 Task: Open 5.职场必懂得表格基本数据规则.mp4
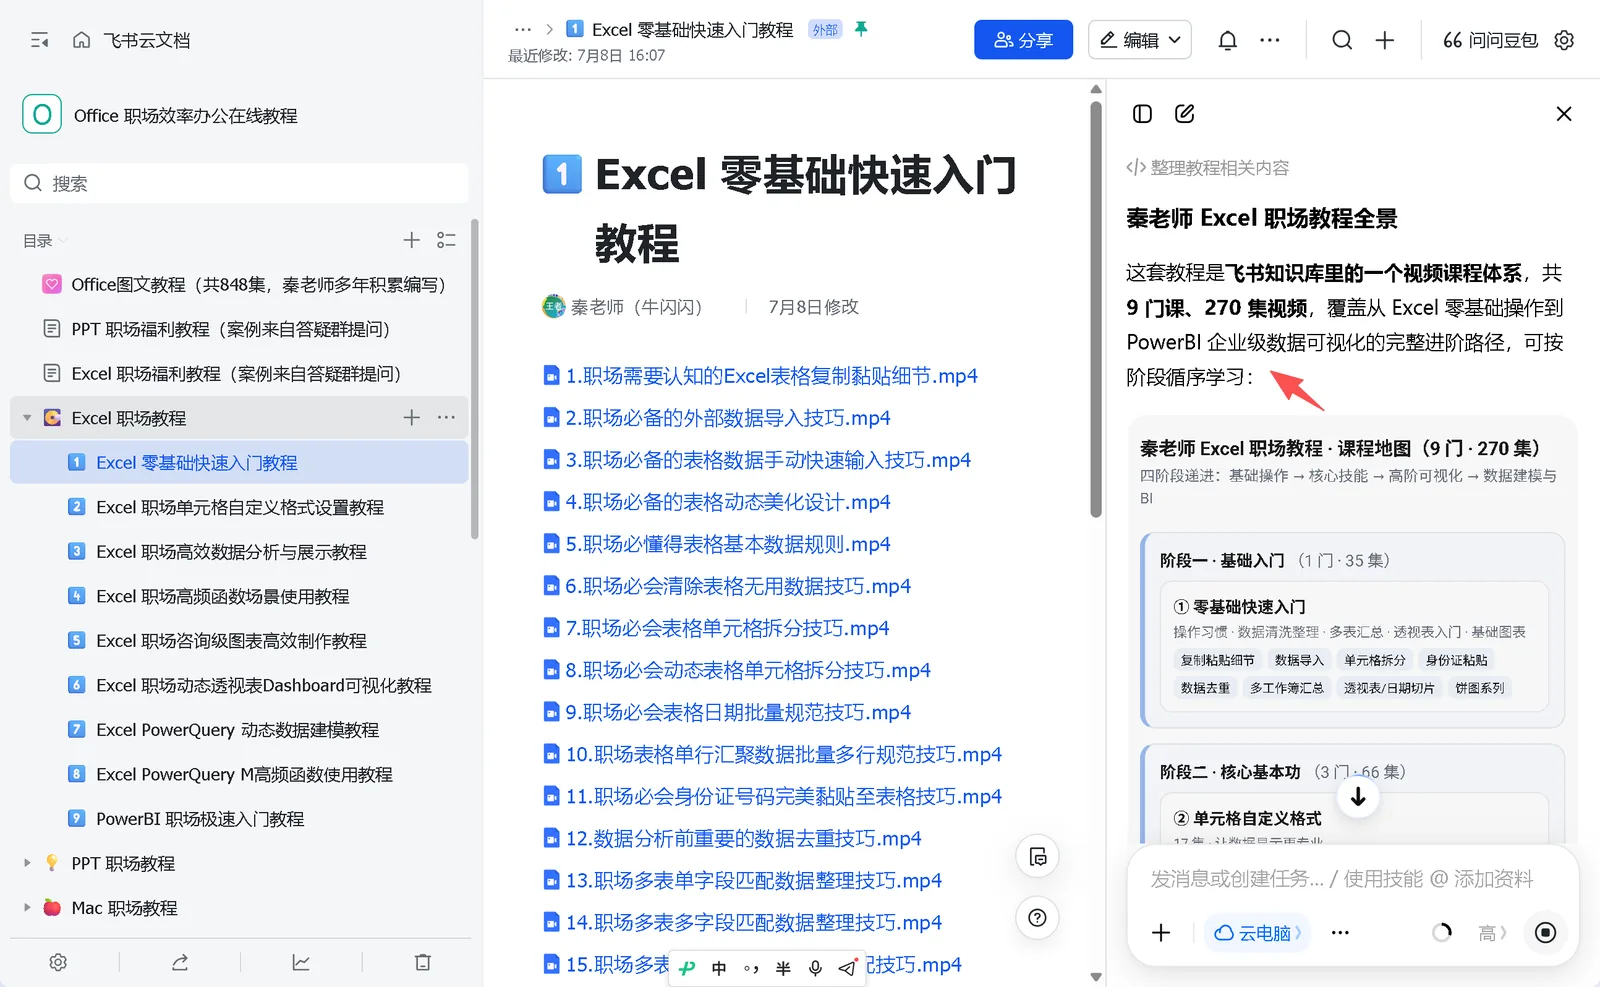717,544
